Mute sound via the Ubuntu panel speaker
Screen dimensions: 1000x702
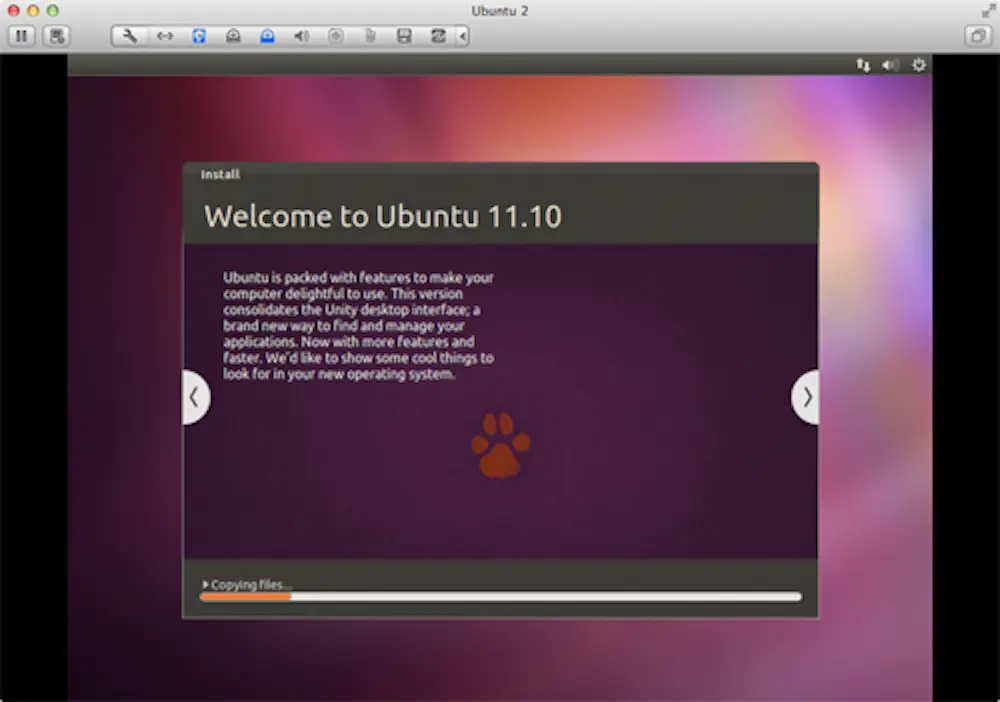coord(890,64)
